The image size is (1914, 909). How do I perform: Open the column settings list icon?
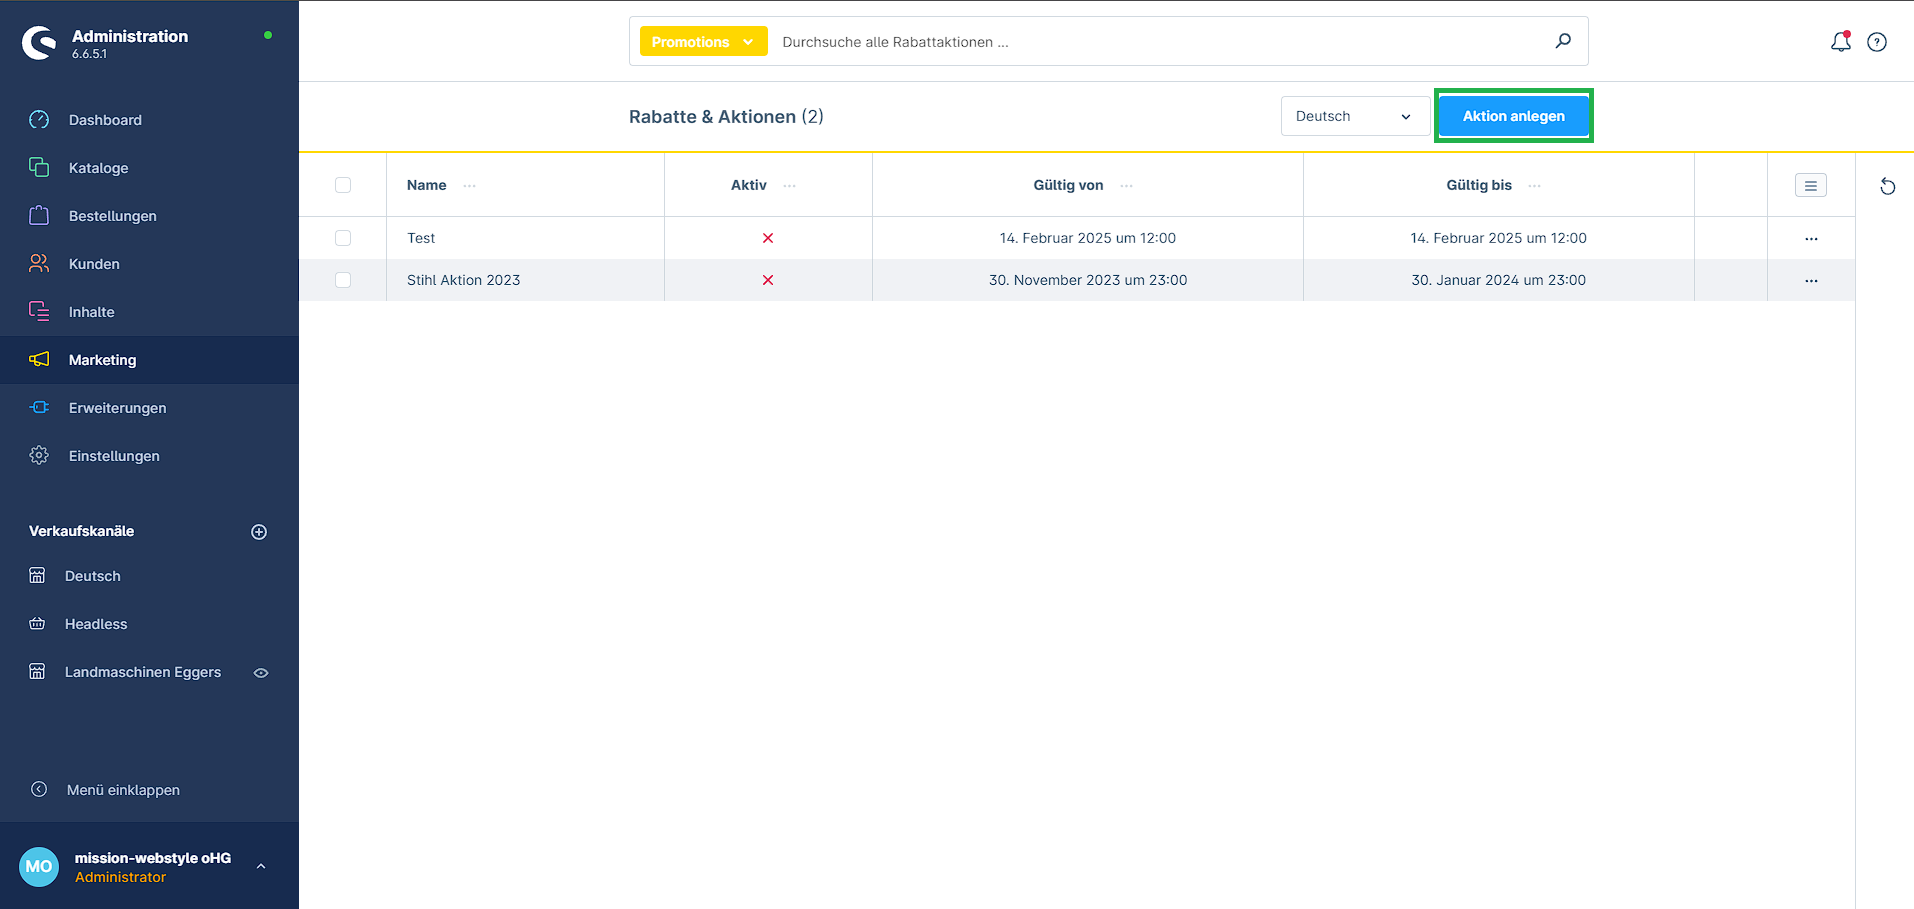(x=1810, y=186)
